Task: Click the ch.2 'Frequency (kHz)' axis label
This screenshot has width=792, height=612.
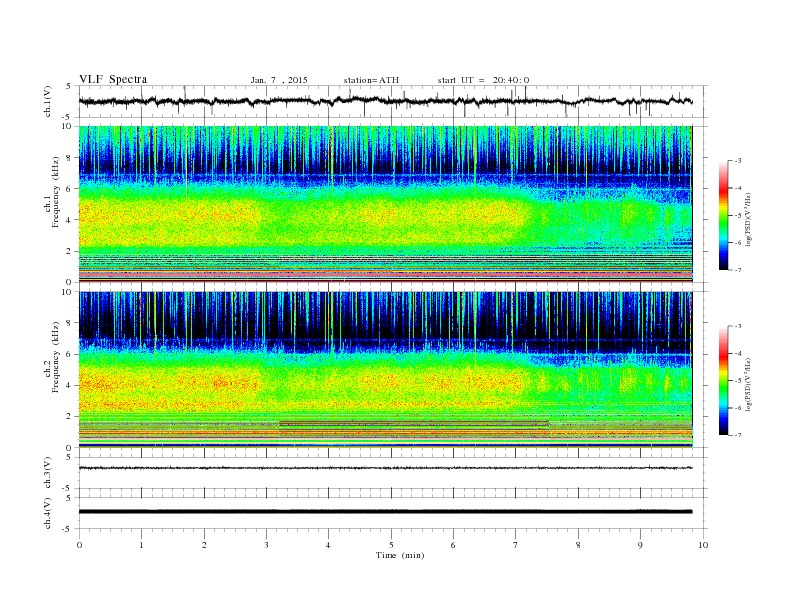Action: (56, 358)
